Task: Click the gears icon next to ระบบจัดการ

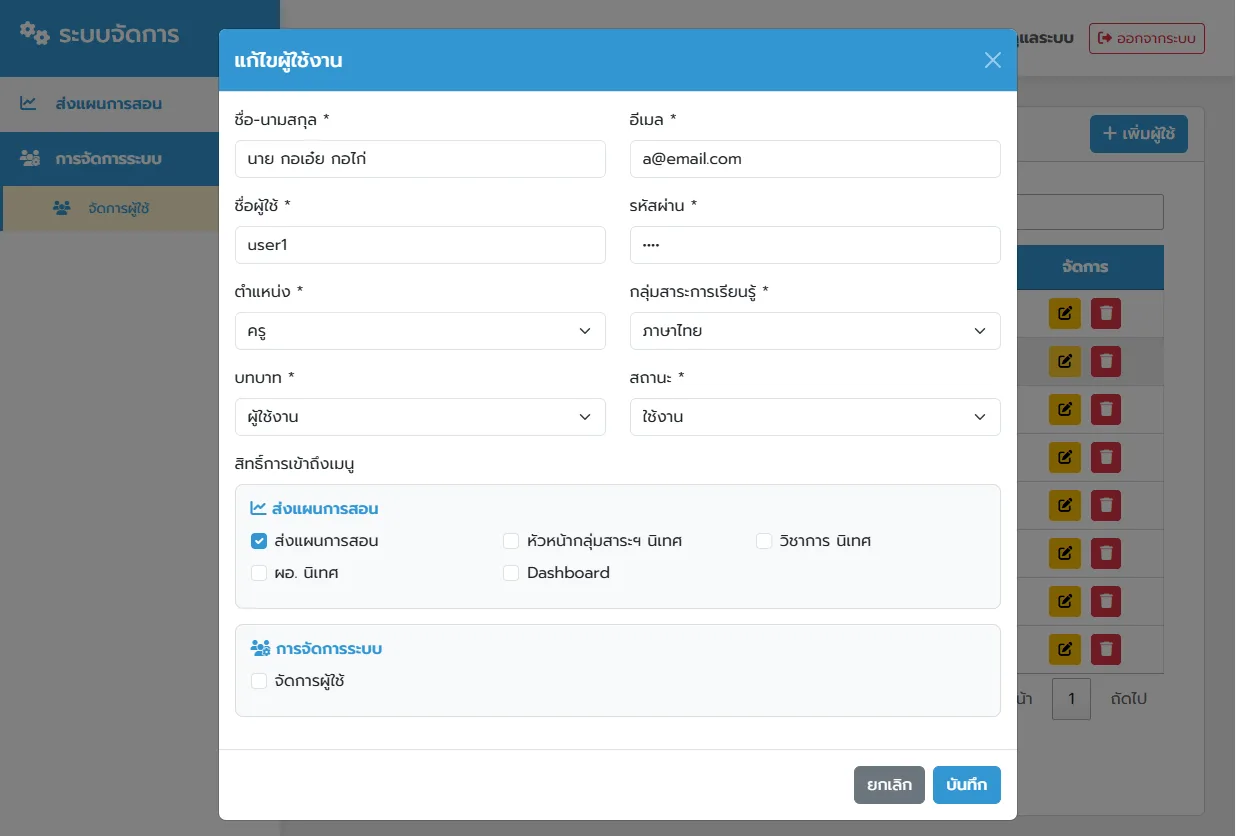Action: [x=35, y=34]
